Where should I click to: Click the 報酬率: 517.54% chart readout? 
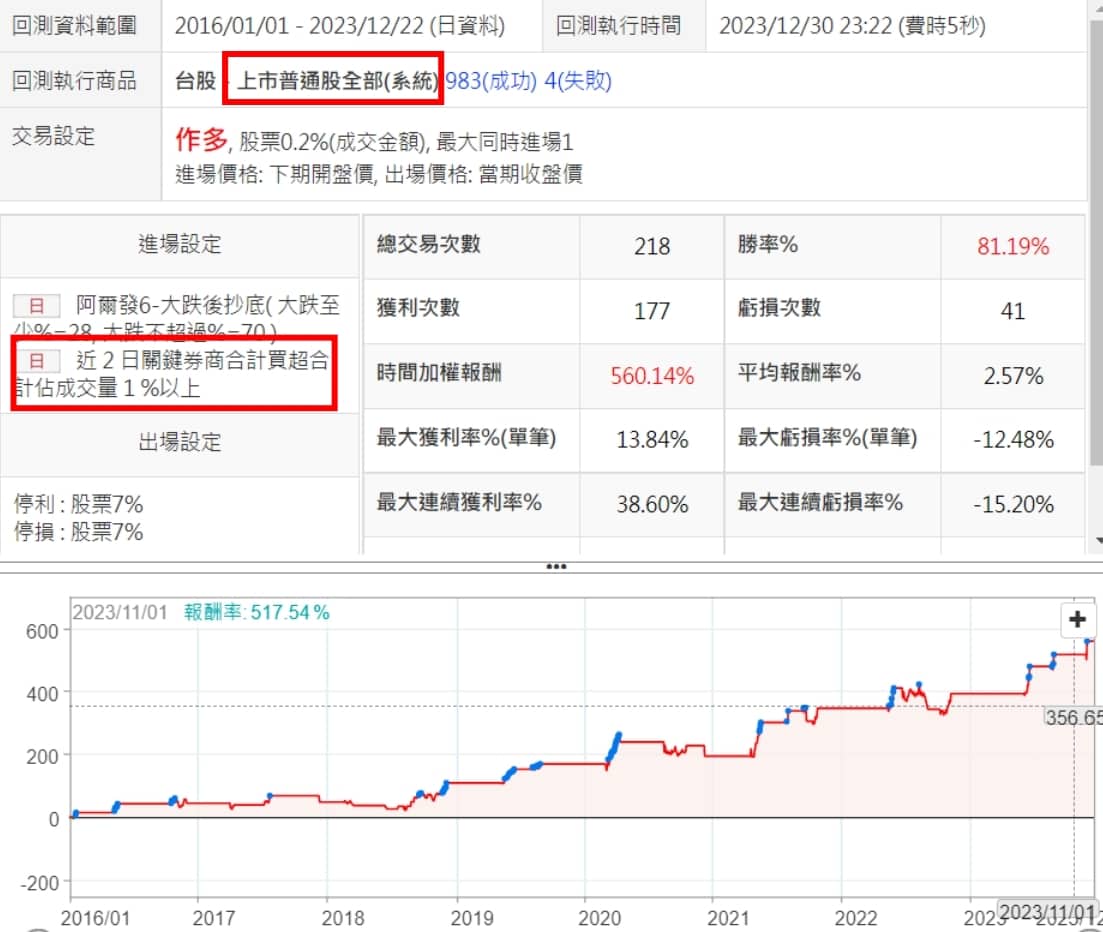click(256, 613)
